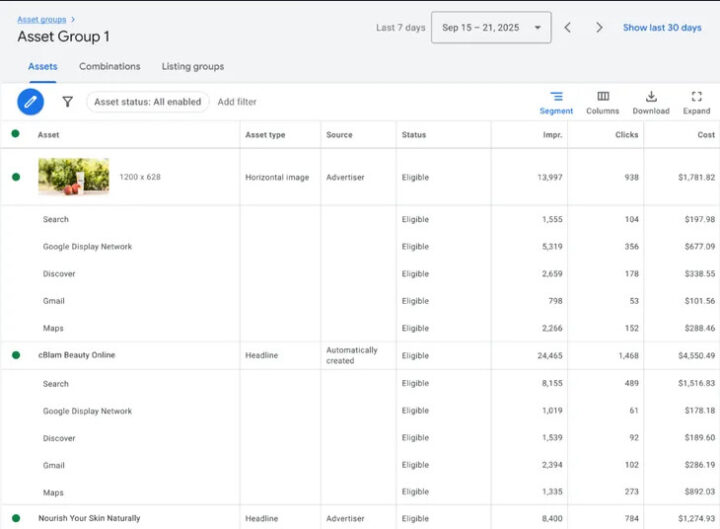The height and width of the screenshot is (529, 720).
Task: Sort by the Status column header
Action: point(414,135)
